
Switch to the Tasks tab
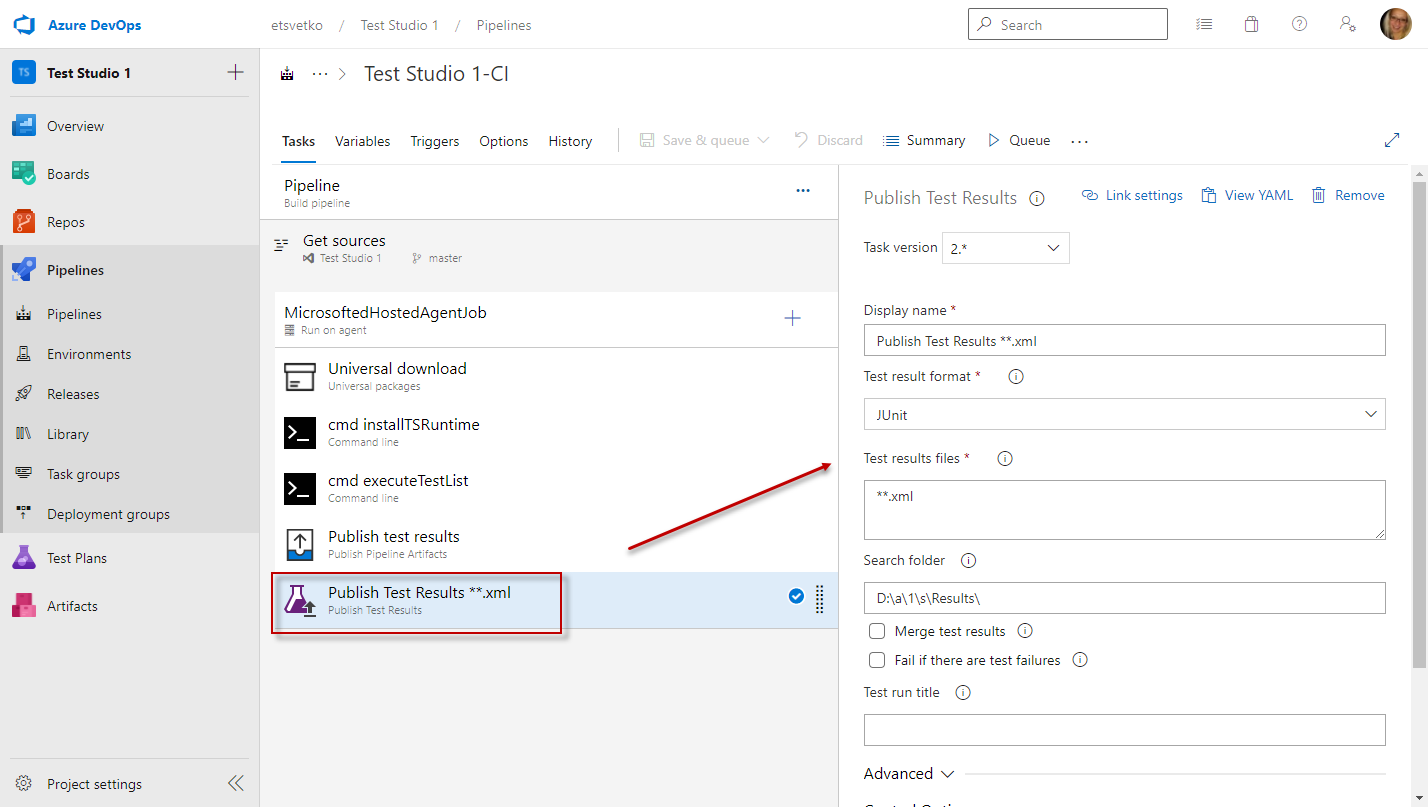298,141
